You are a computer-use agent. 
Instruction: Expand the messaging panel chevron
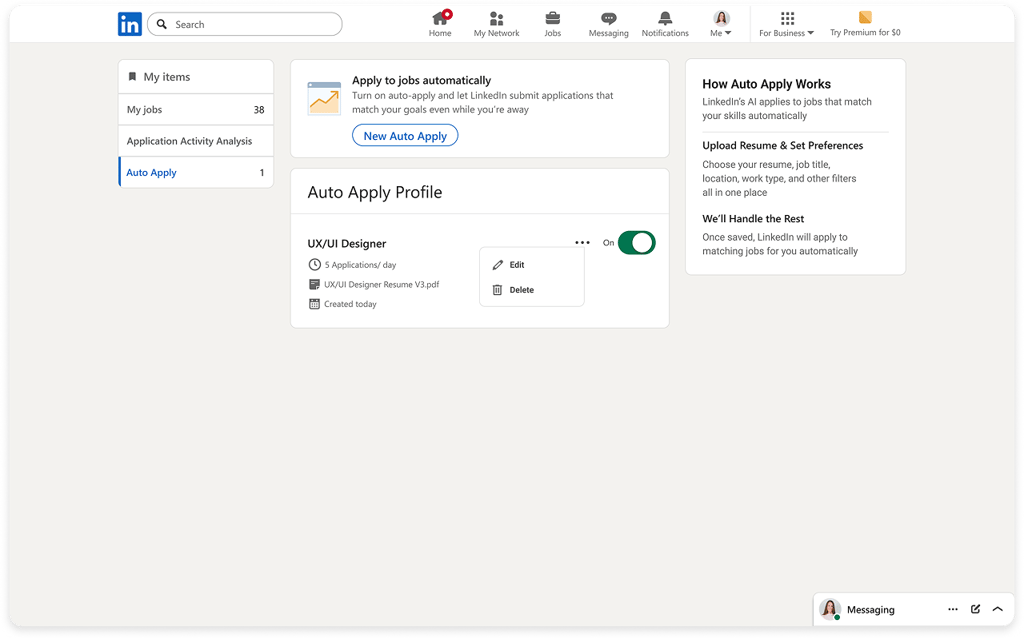pos(998,609)
